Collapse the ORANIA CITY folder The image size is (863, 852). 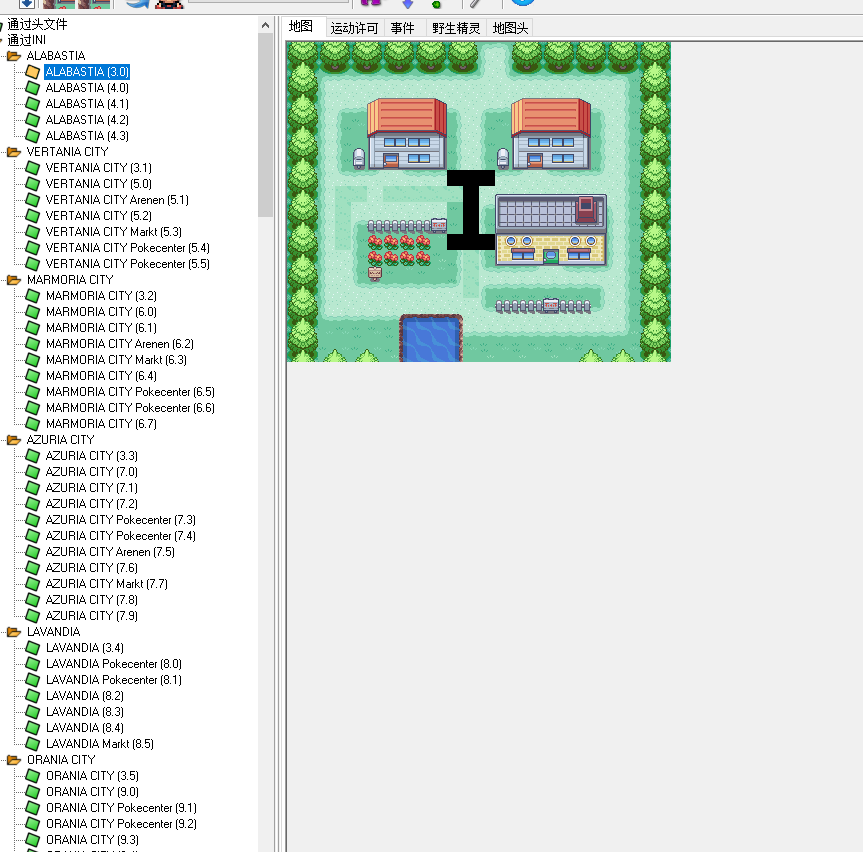tap(14, 760)
